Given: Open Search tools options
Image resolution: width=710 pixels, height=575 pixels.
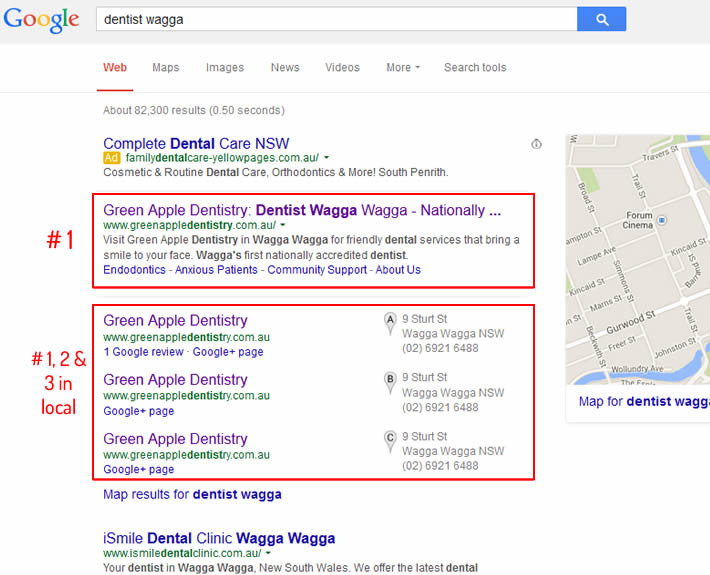Looking at the screenshot, I should [475, 67].
